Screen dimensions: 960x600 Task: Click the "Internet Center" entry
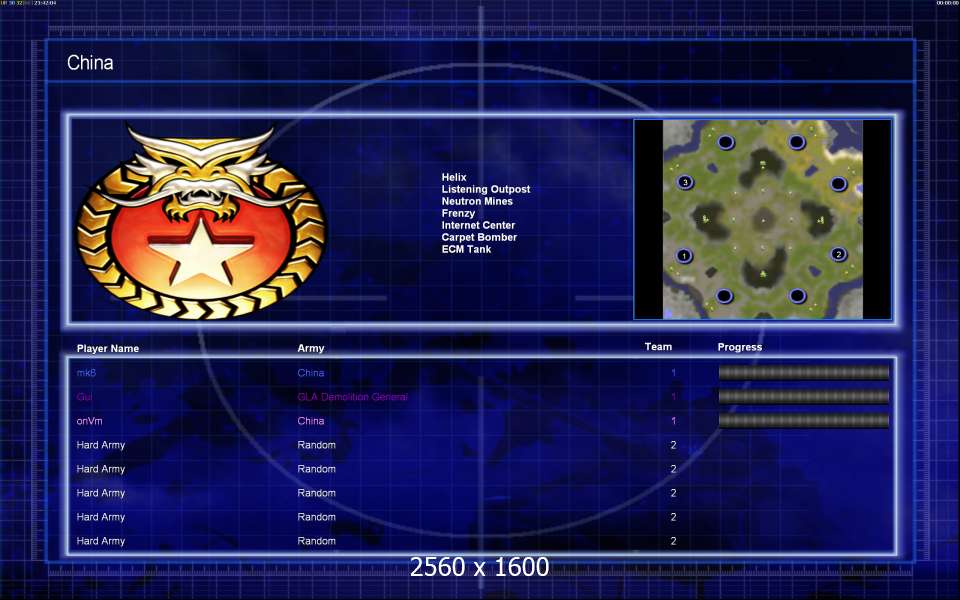478,225
